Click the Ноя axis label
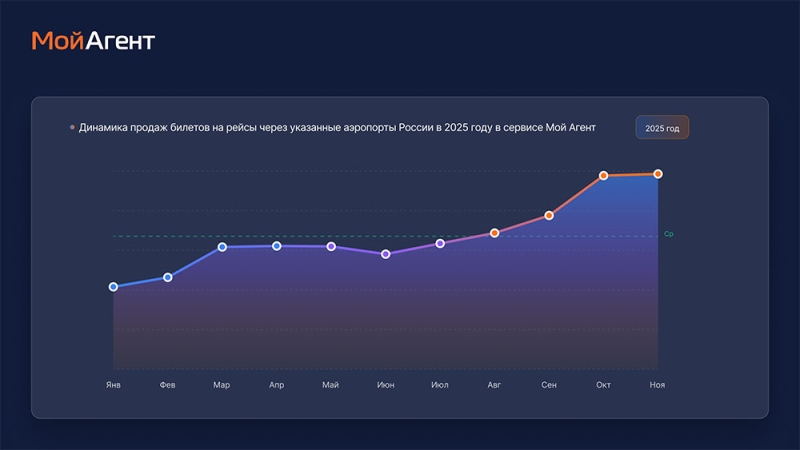 pyautogui.click(x=657, y=384)
